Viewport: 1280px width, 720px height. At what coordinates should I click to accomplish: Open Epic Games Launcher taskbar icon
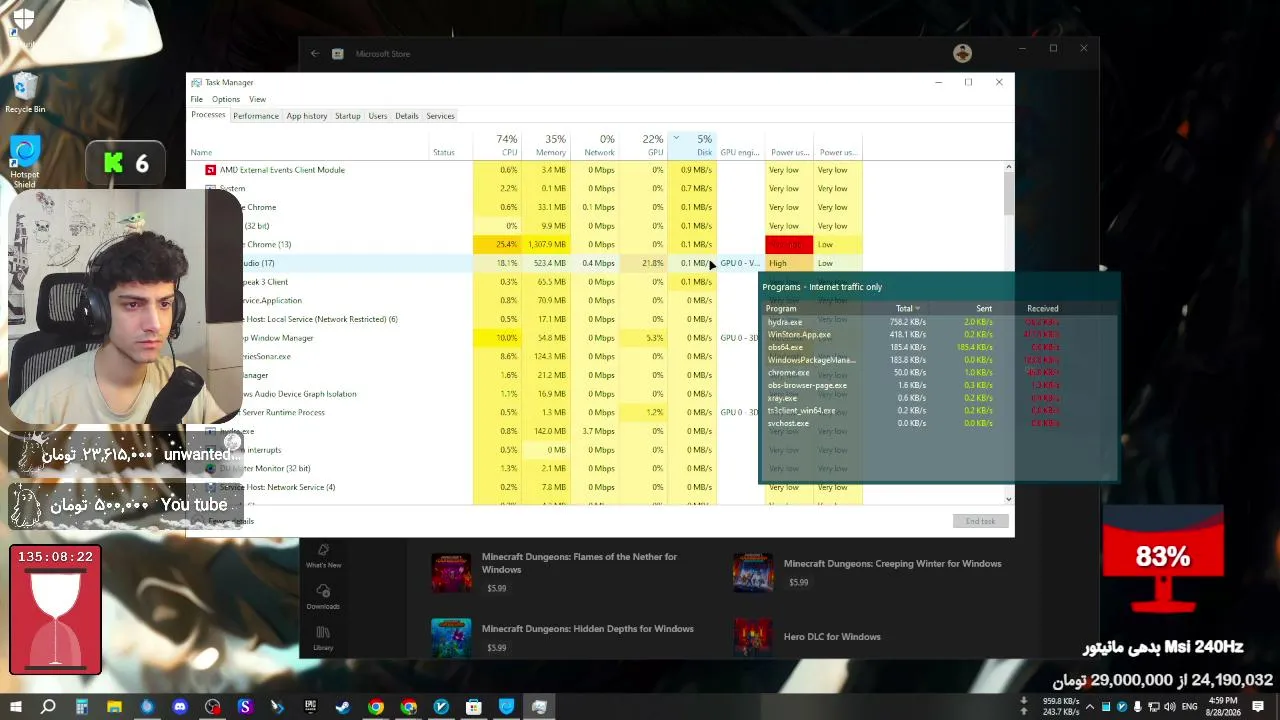[x=310, y=707]
